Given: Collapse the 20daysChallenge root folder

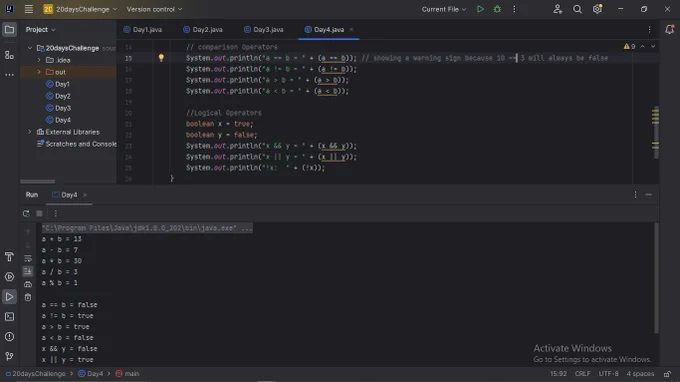Looking at the screenshot, I should coord(30,48).
